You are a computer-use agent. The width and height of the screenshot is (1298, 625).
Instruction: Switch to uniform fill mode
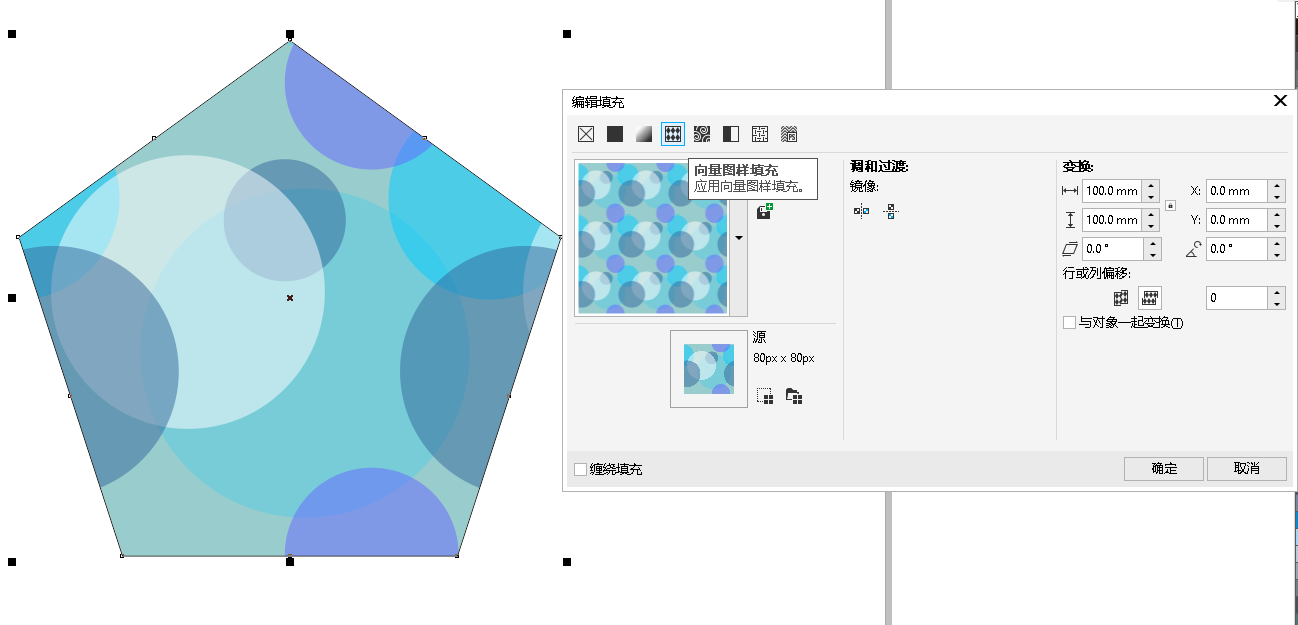pyautogui.click(x=614, y=133)
